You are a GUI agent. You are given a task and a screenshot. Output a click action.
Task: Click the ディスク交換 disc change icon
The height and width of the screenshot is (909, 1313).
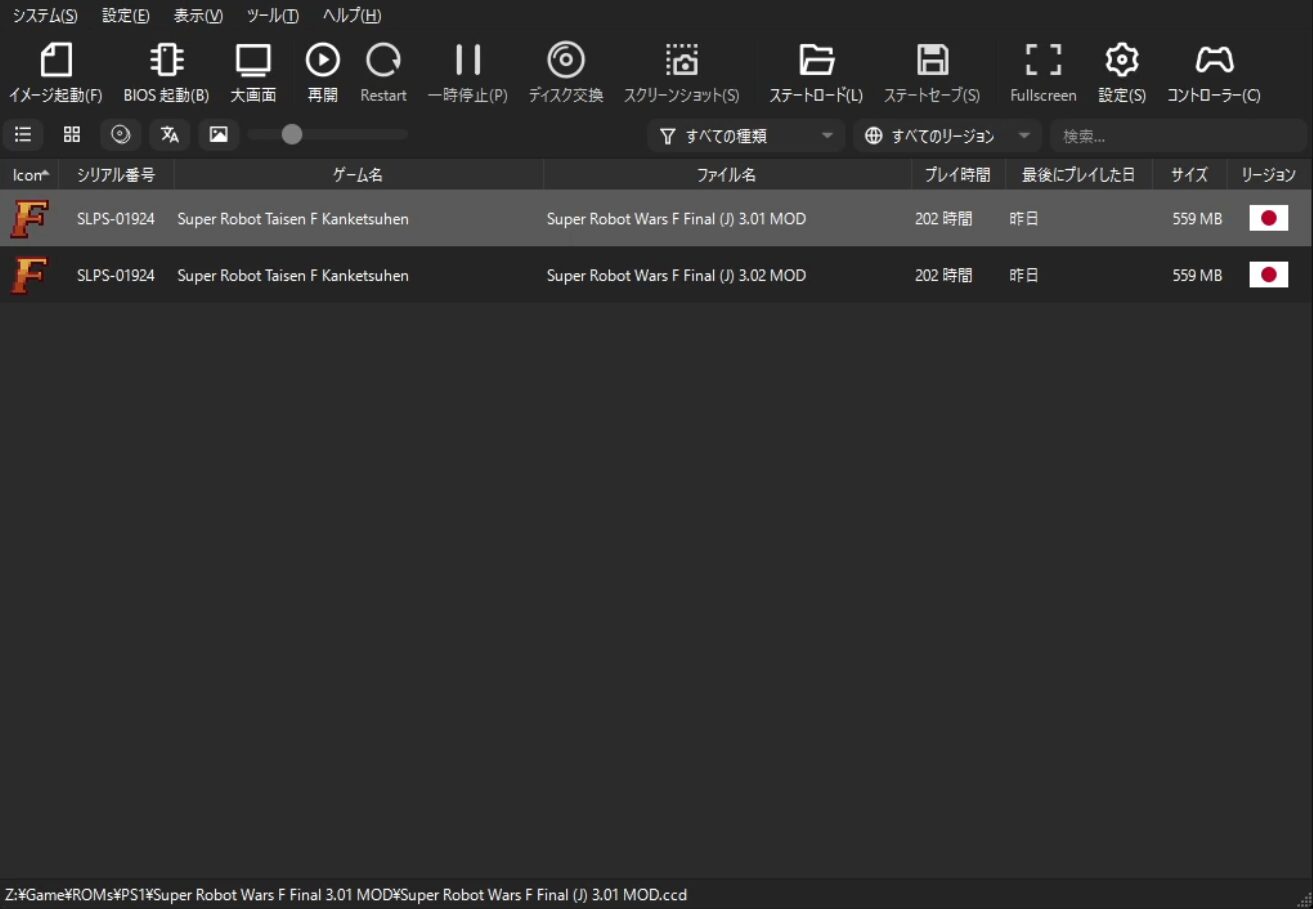[565, 61]
